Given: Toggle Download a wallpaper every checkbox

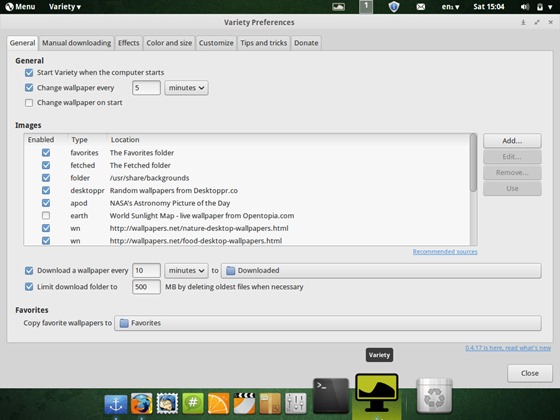Looking at the screenshot, I should (29, 271).
